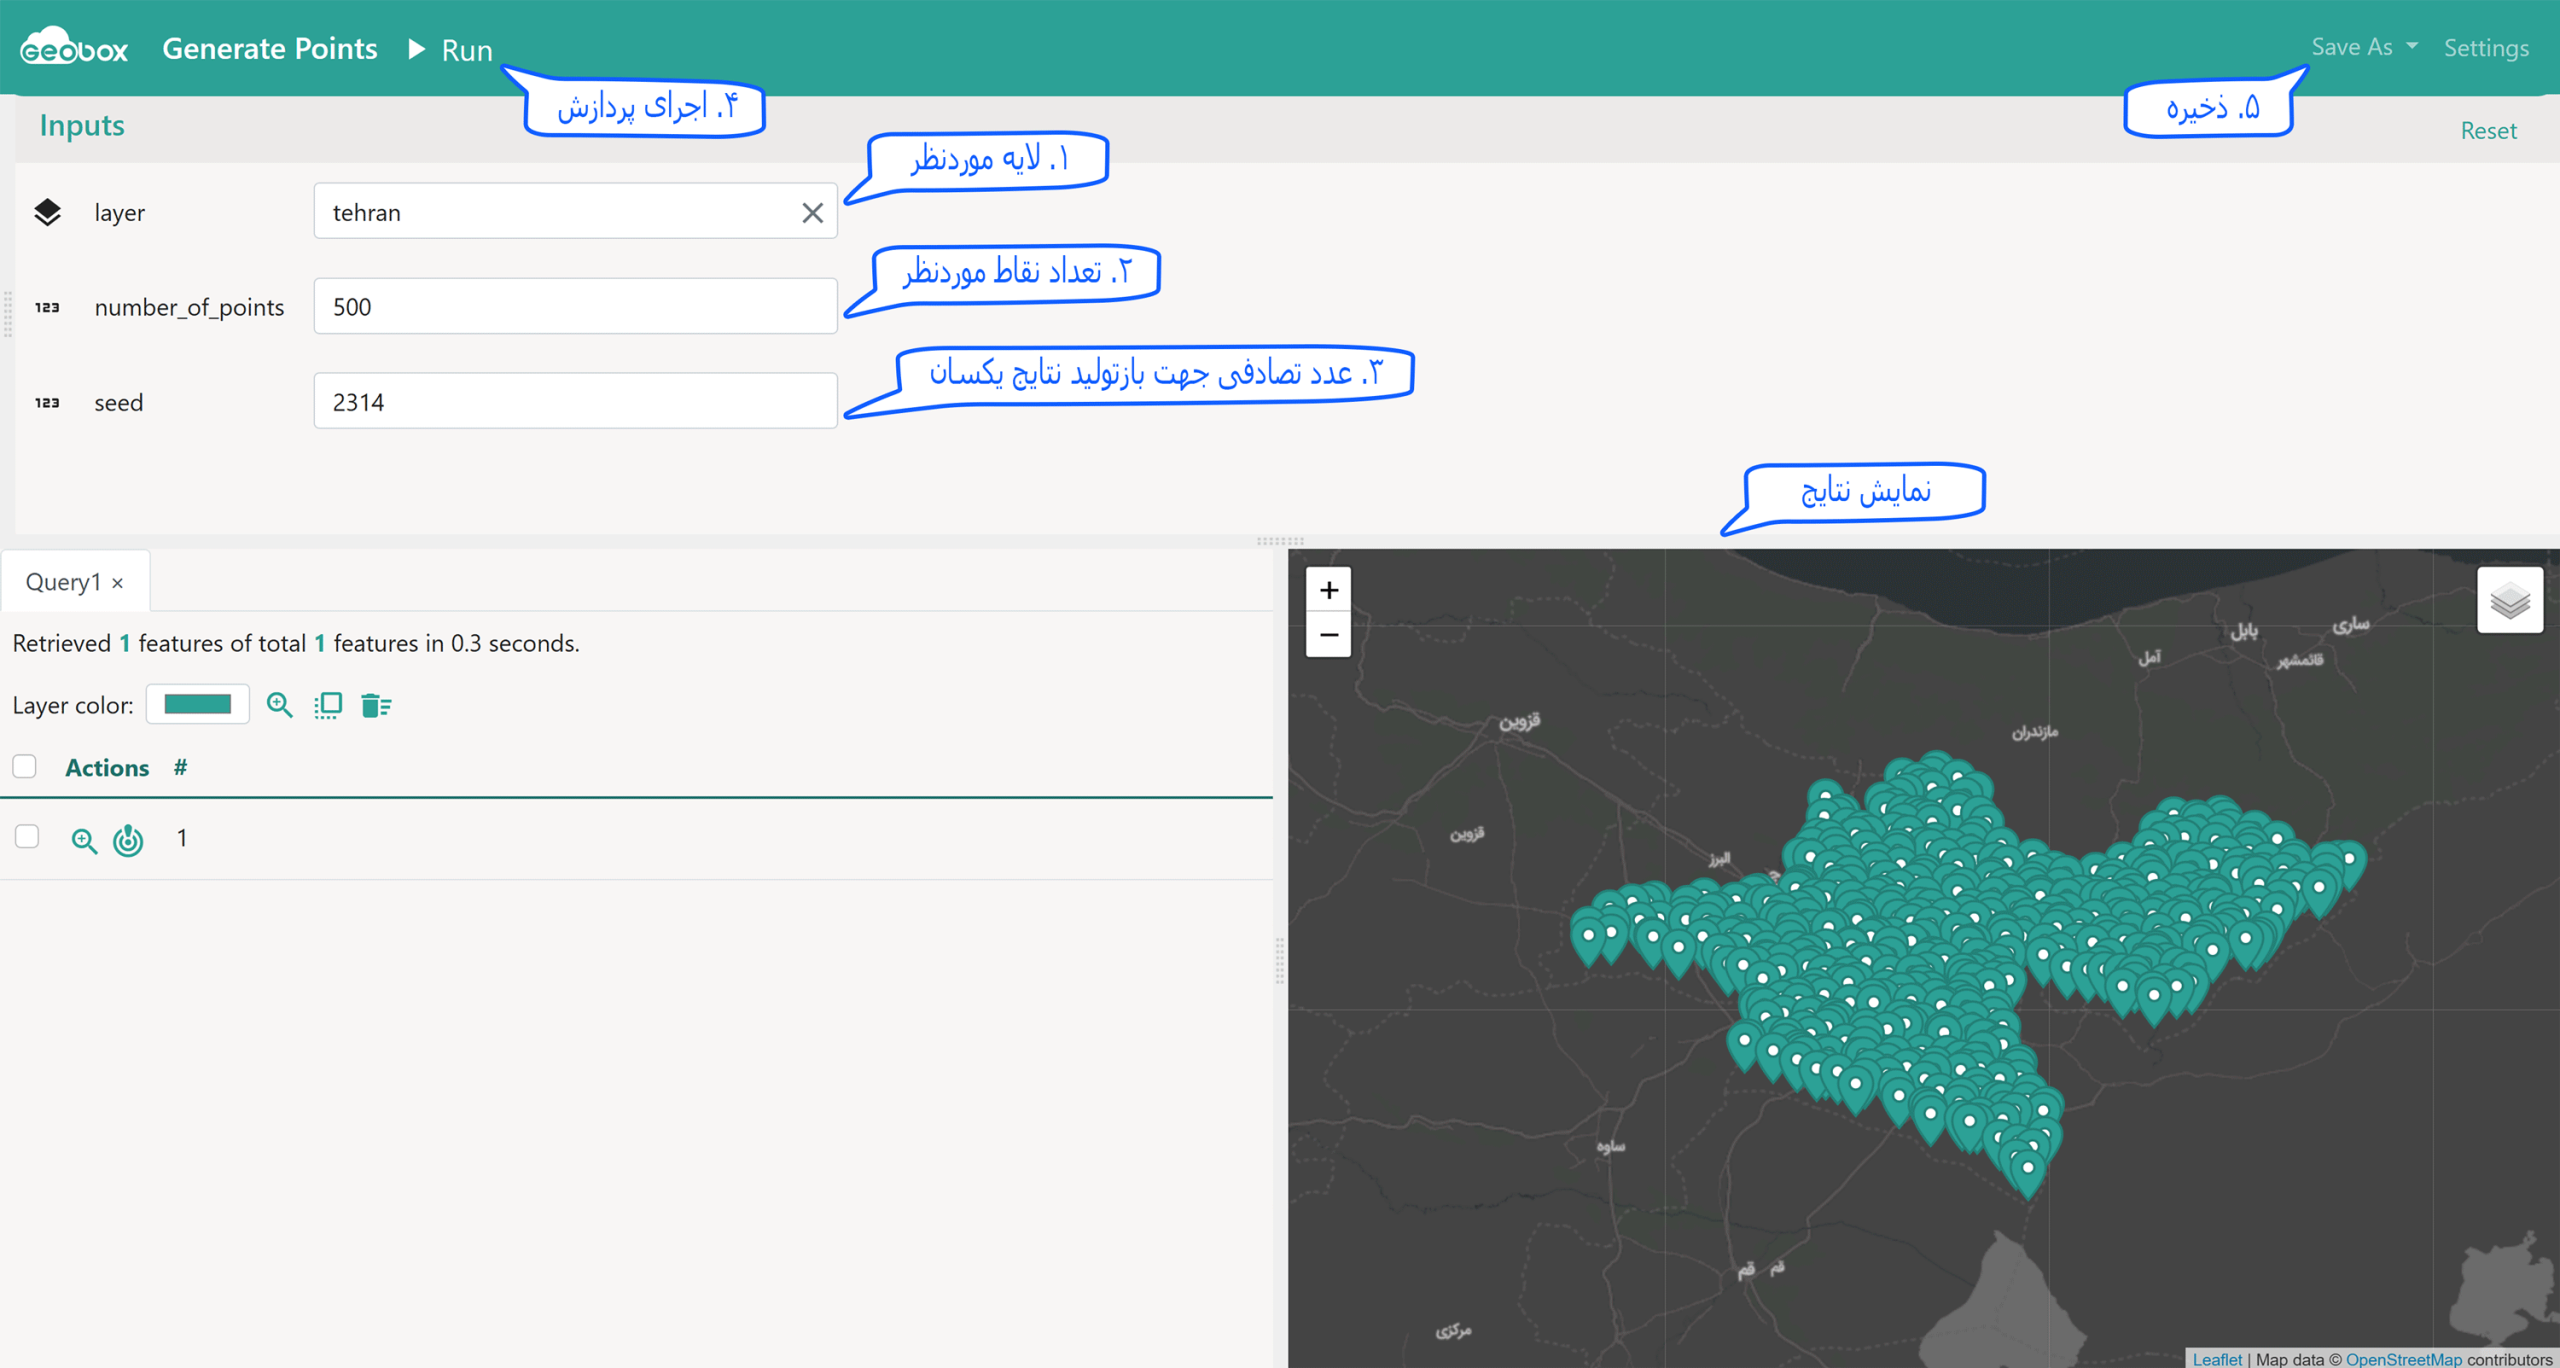Click the layer stack icon beside layer
The width and height of the screenshot is (2560, 1368).
pos(47,212)
